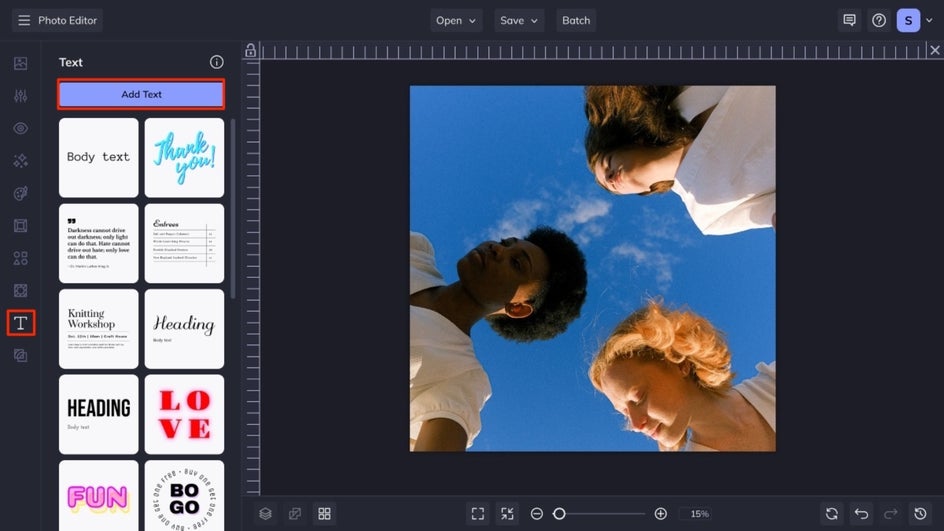Screen dimensions: 944x531
Task: Open the edit history icon
Action: click(x=921, y=514)
